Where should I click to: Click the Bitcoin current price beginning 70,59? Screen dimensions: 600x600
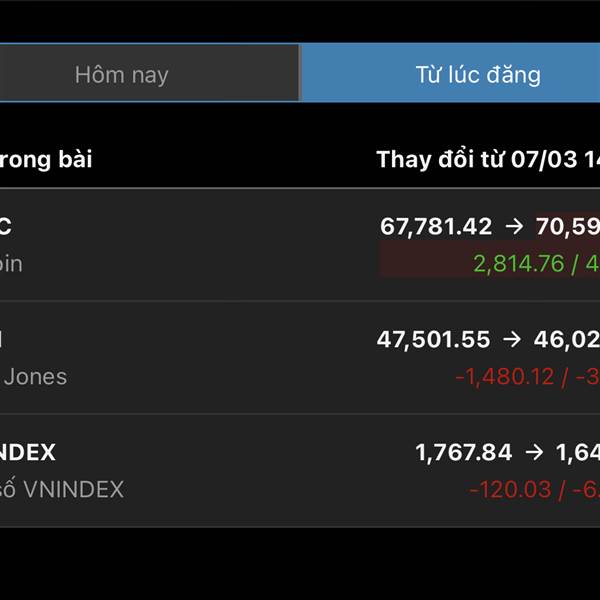[567, 227]
